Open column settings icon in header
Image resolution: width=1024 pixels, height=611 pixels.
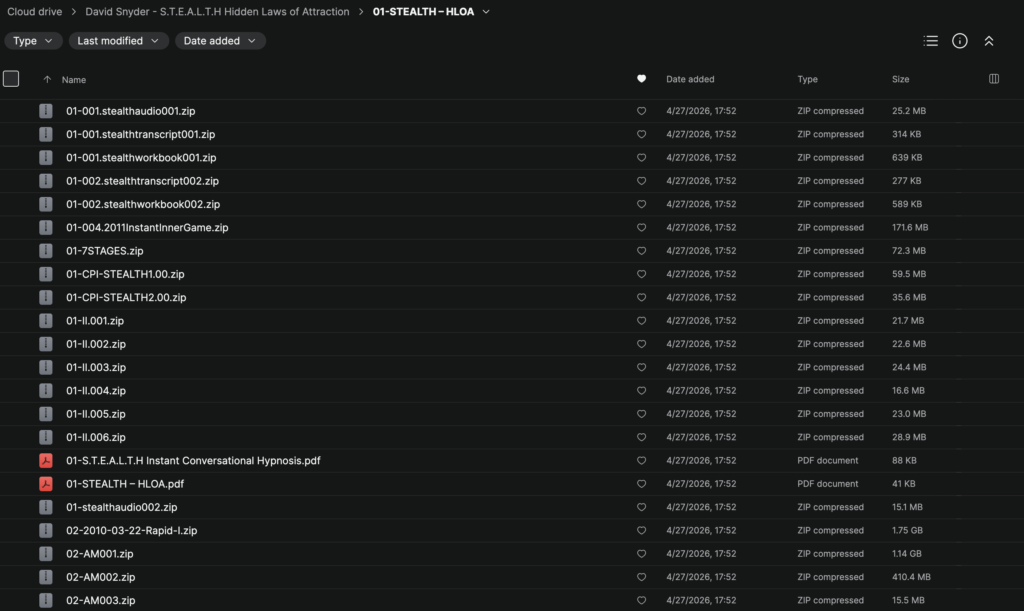coord(993,79)
